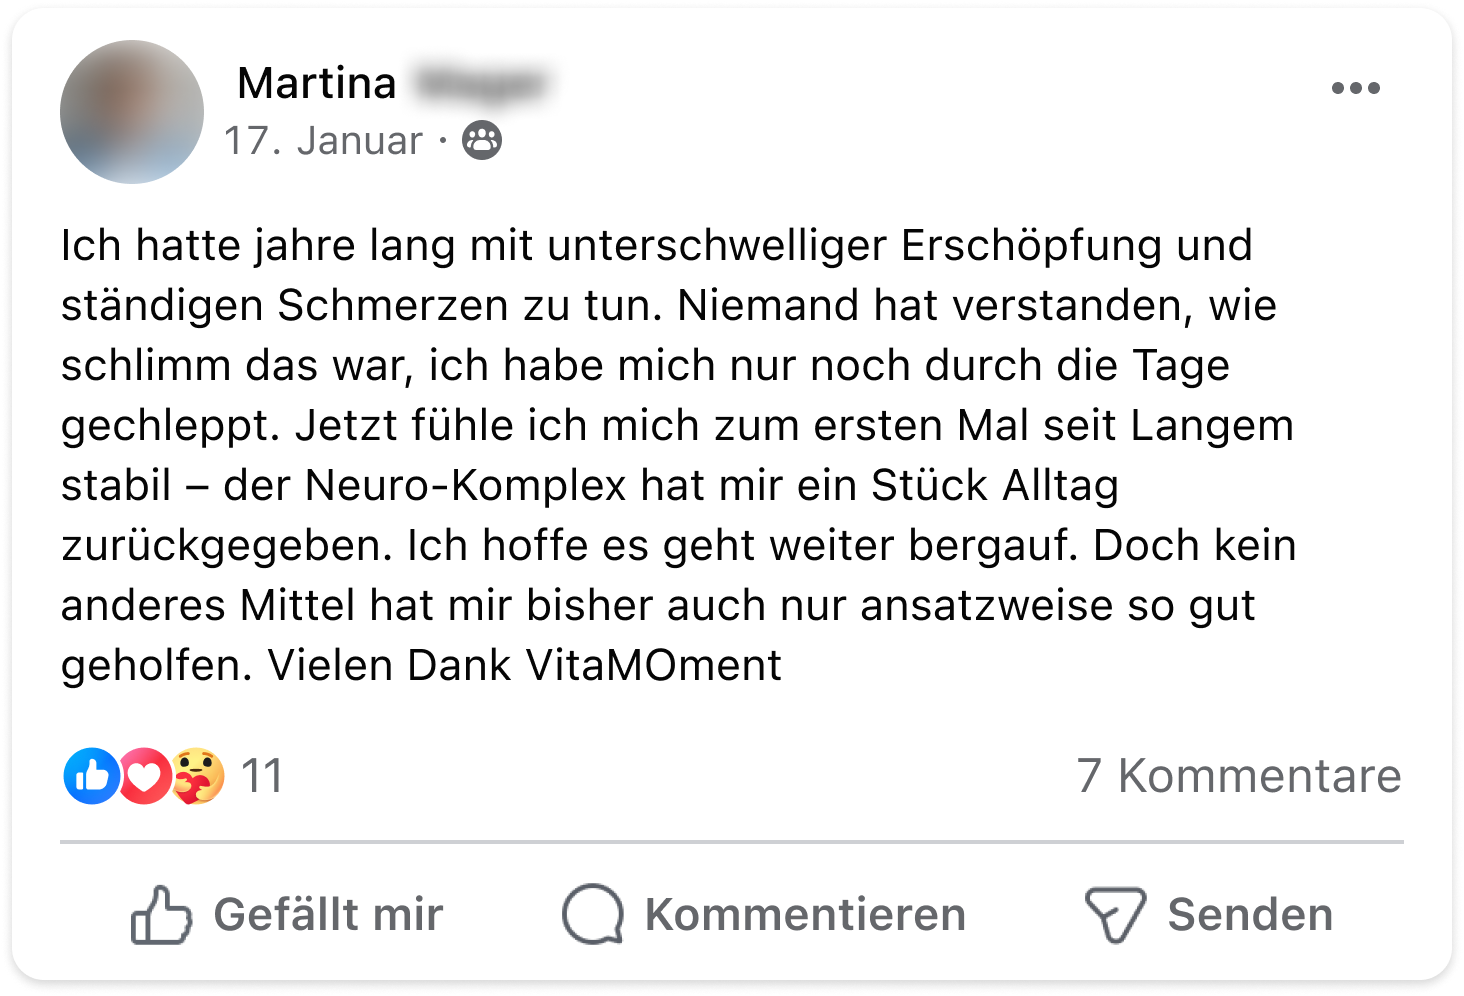Click the outlined thumbs-up icon

point(161,915)
